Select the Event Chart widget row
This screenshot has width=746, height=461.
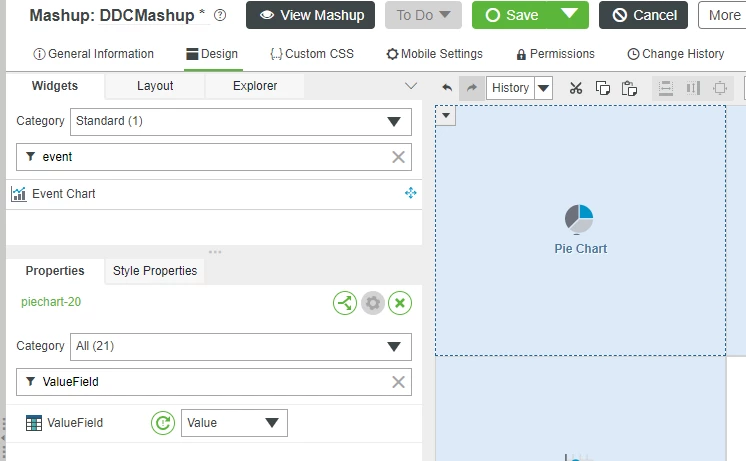click(214, 194)
